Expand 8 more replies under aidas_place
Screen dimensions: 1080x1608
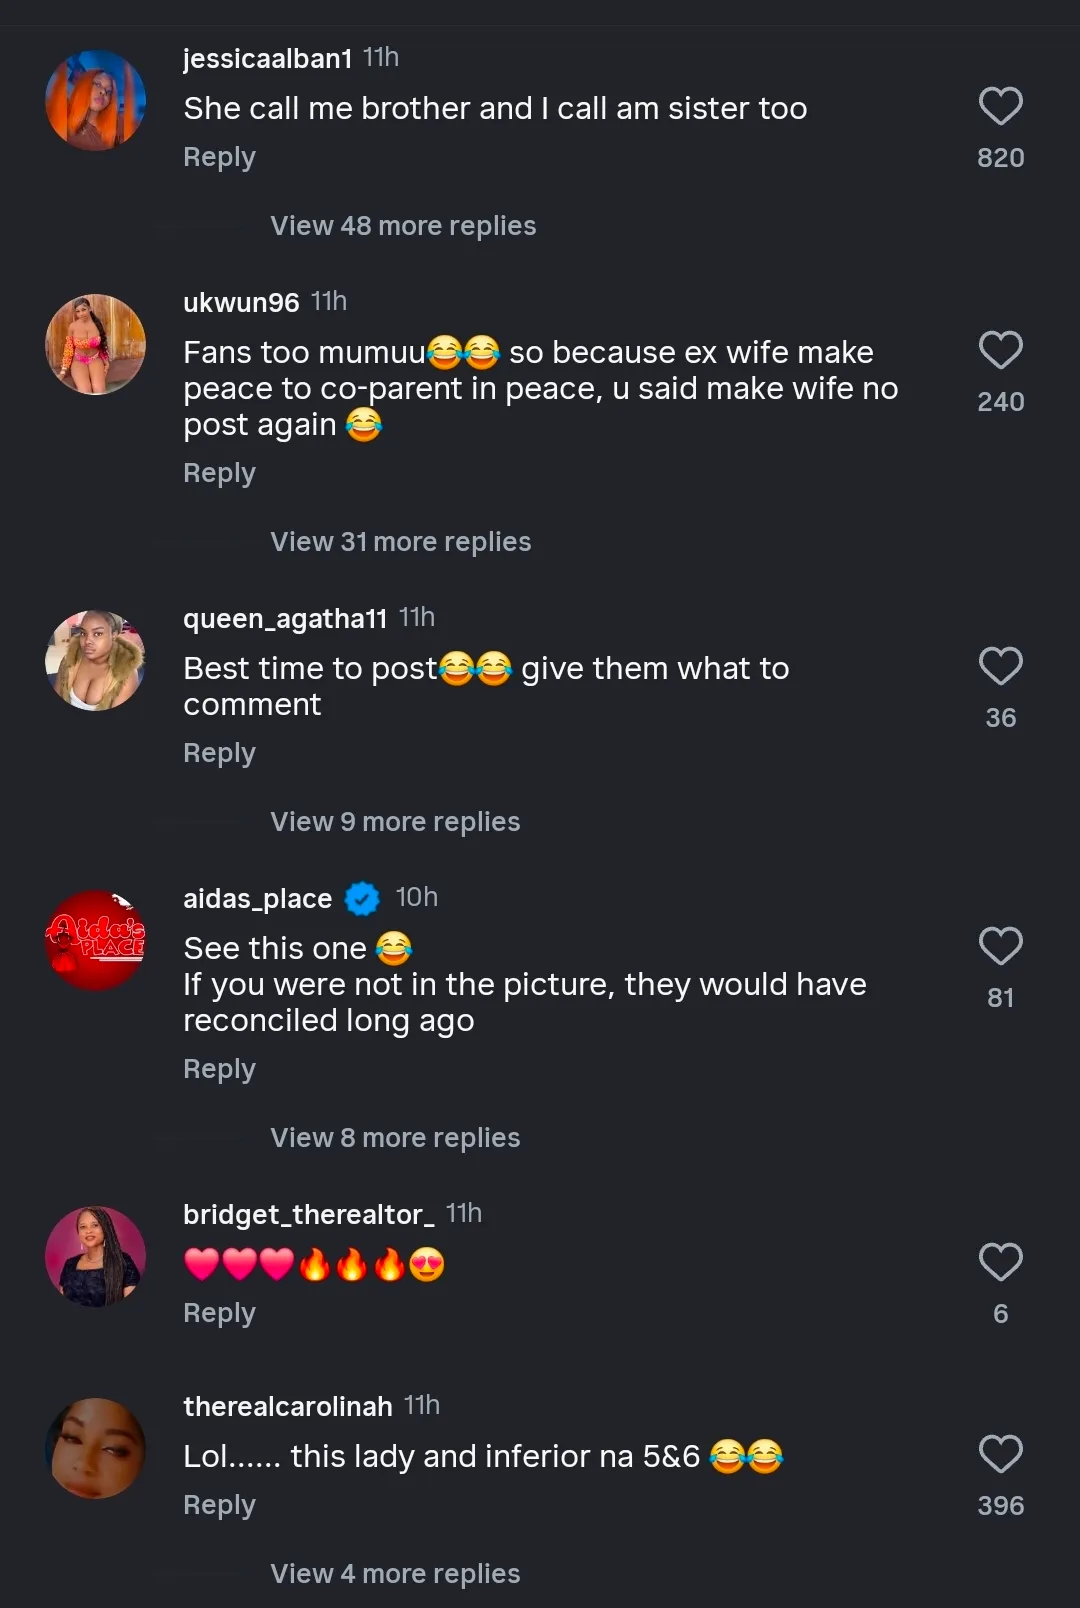(x=395, y=1138)
